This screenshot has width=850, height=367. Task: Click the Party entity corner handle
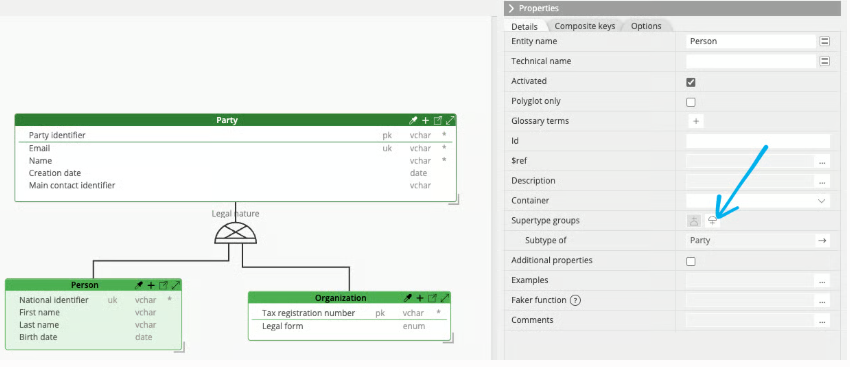click(x=454, y=199)
